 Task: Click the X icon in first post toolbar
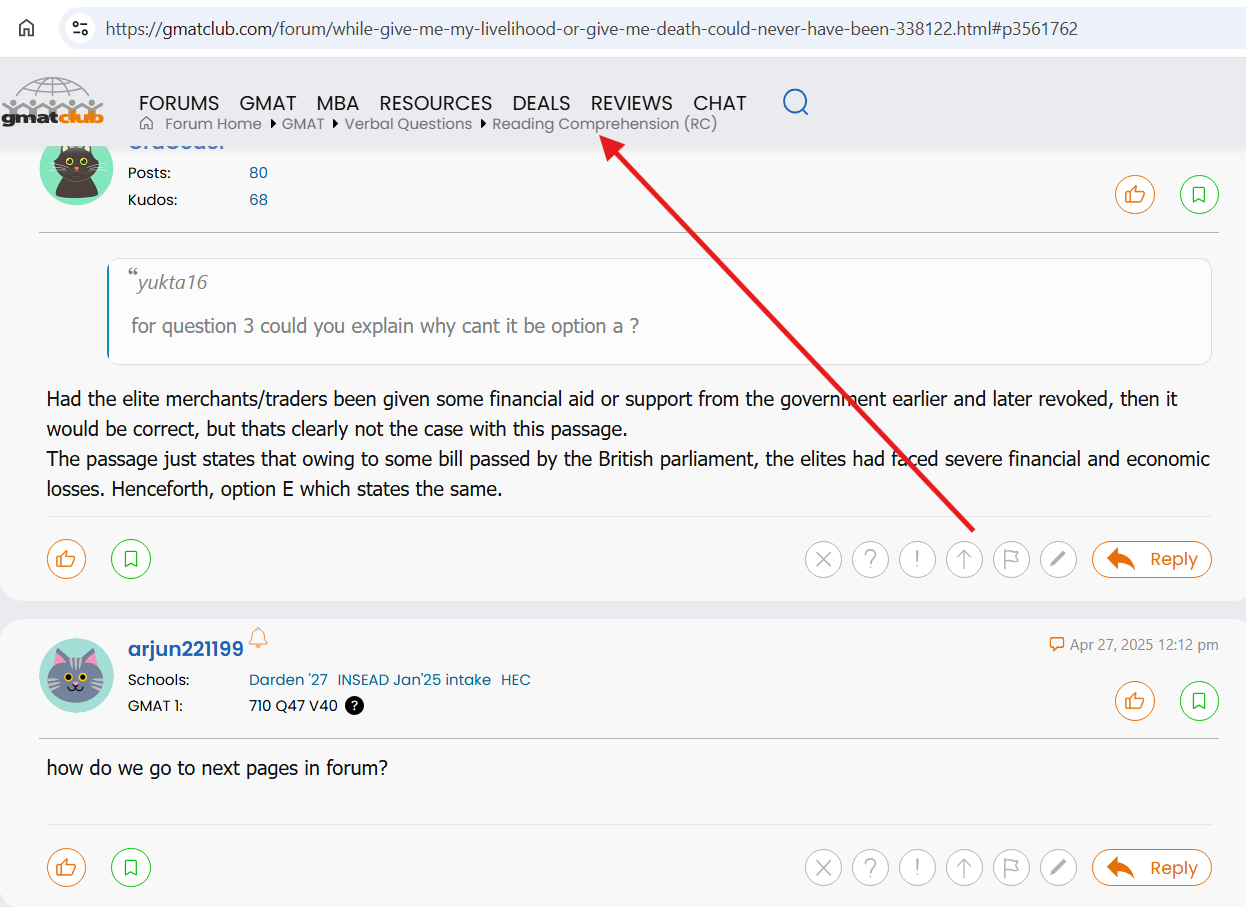pyautogui.click(x=824, y=560)
